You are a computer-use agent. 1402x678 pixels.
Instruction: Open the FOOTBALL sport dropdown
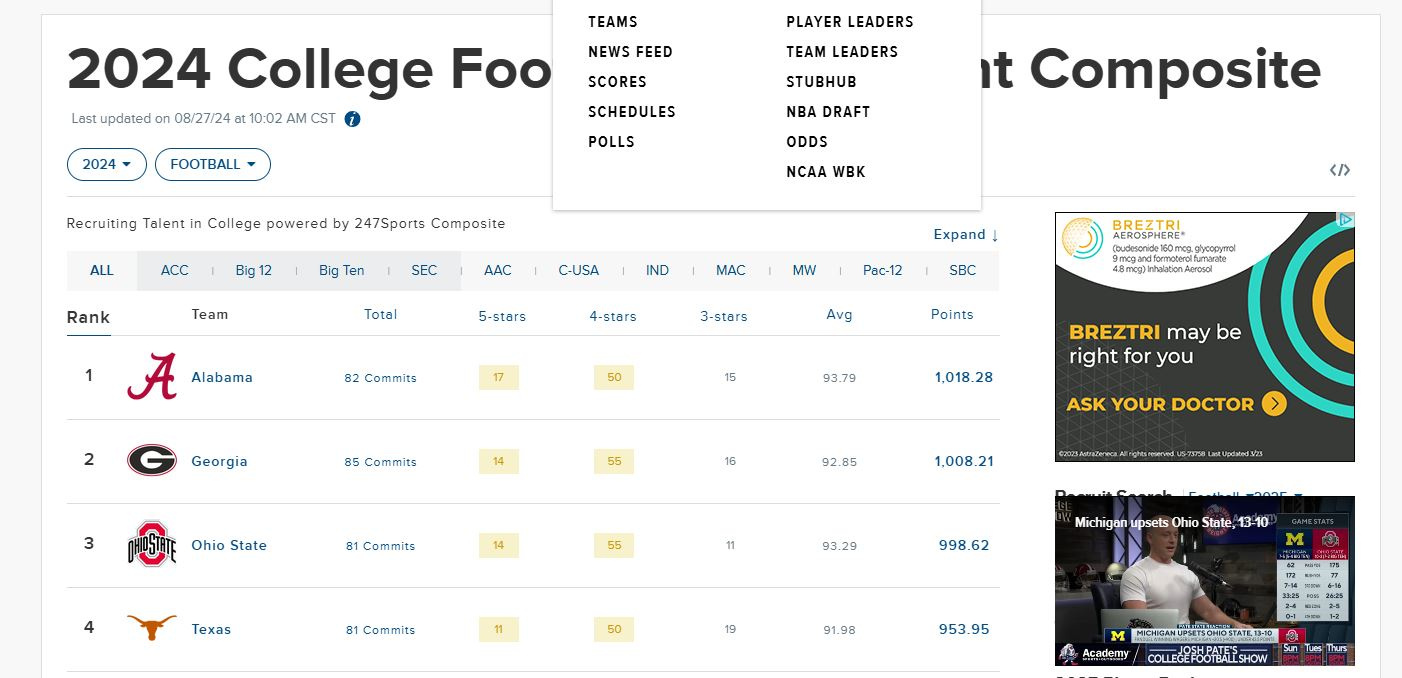pyautogui.click(x=212, y=164)
